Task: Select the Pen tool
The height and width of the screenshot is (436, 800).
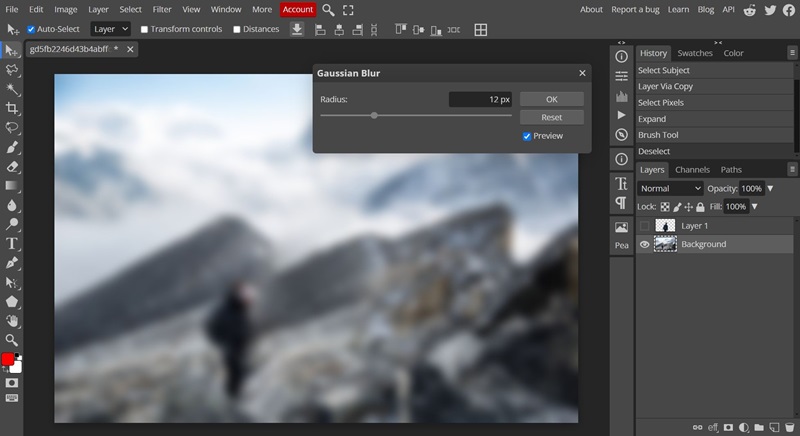Action: pyautogui.click(x=11, y=263)
